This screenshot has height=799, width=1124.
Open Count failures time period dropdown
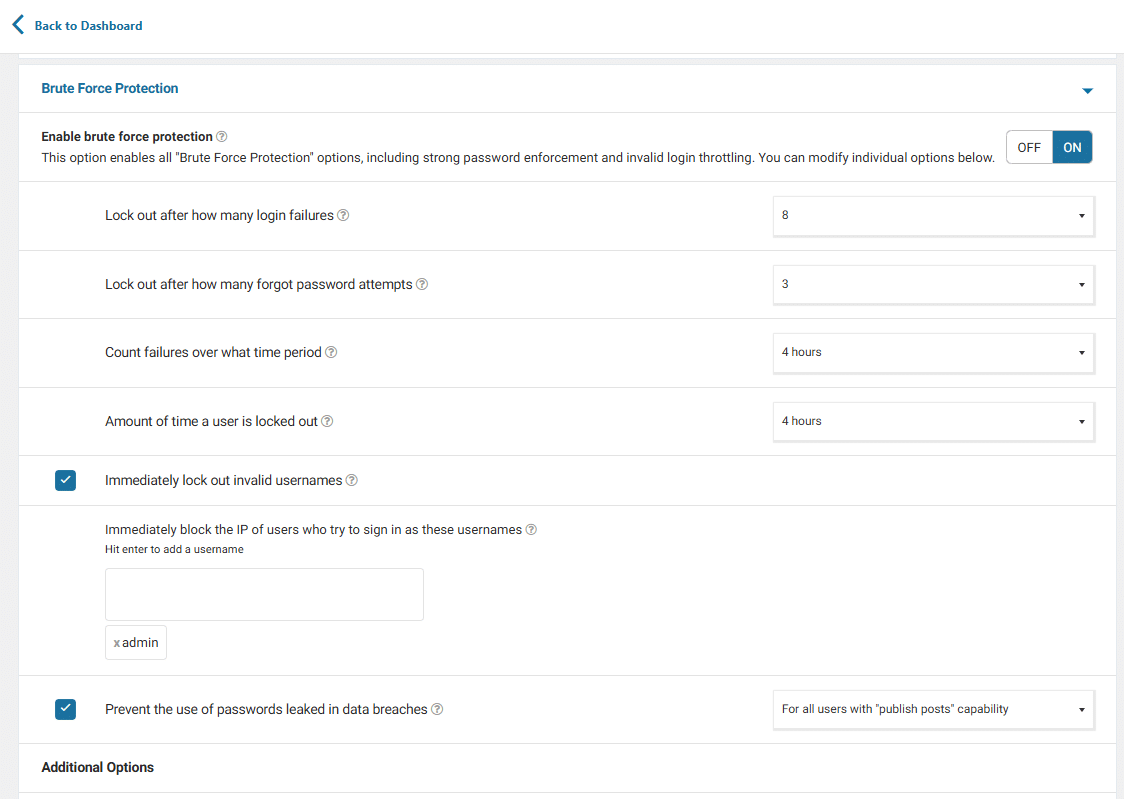[x=933, y=353]
